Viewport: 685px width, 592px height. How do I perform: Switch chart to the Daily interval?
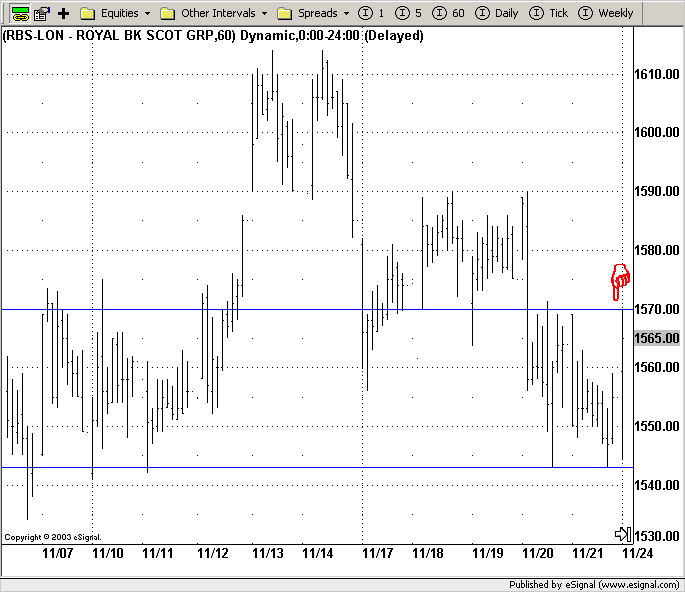click(x=497, y=14)
